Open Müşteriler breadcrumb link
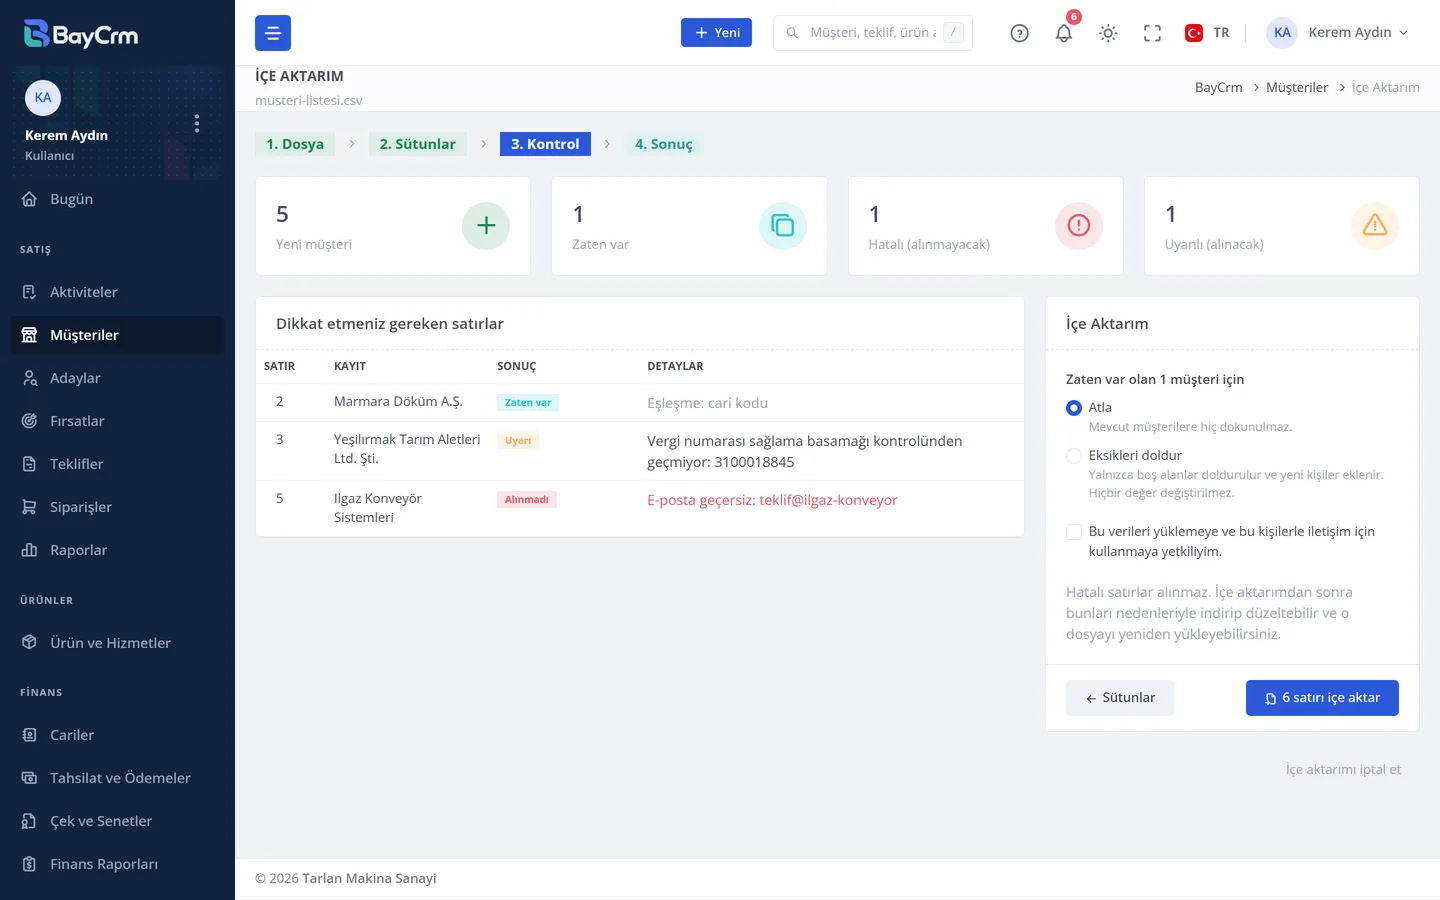The height and width of the screenshot is (900, 1440). [x=1297, y=87]
